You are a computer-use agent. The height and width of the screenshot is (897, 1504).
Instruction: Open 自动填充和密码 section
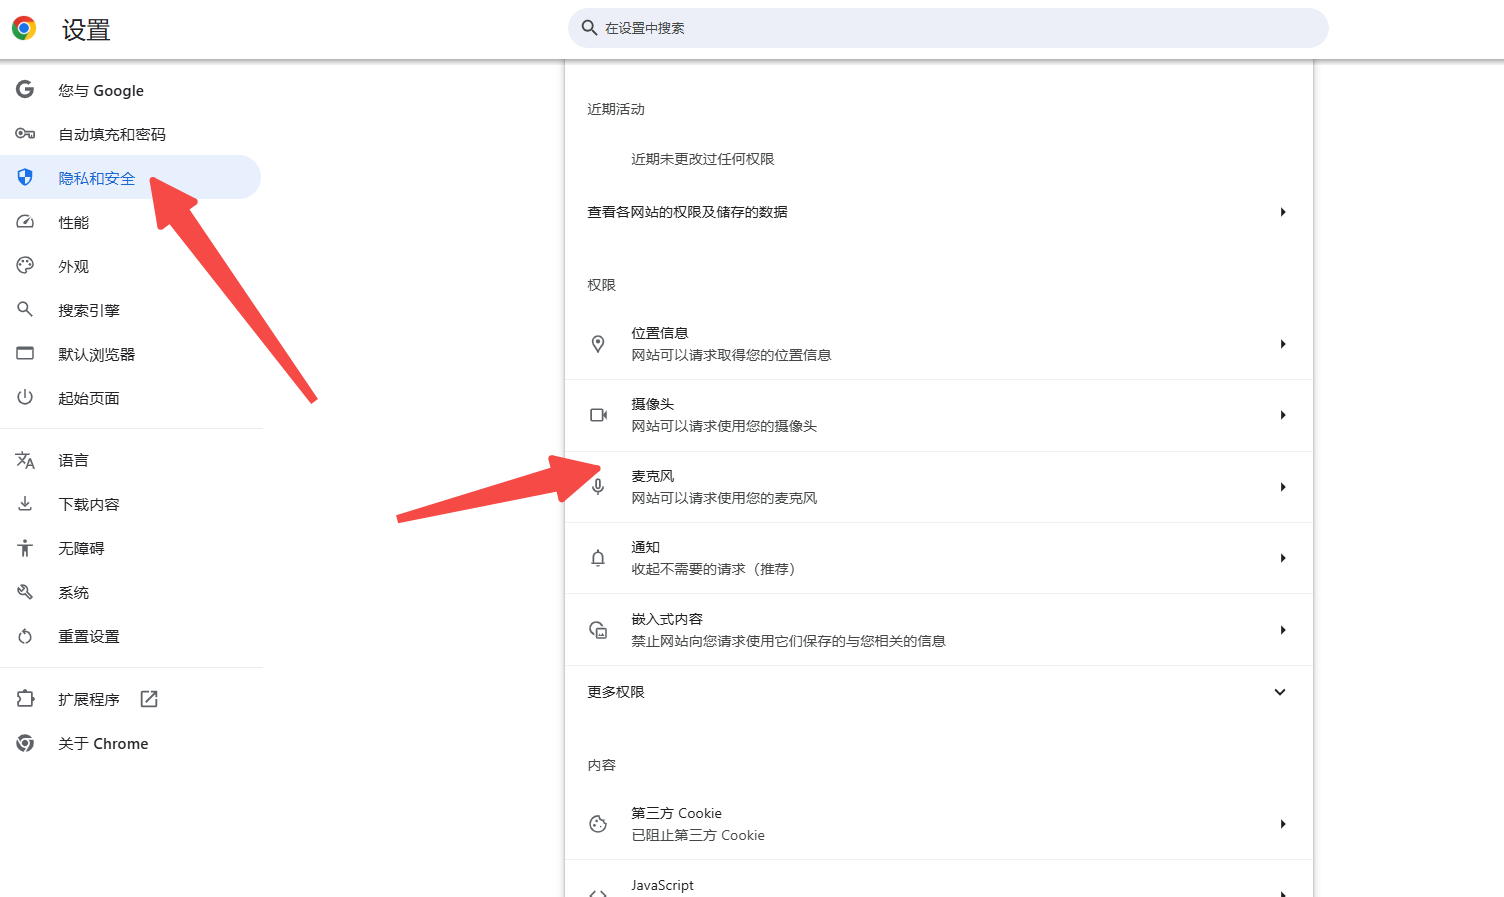pos(130,134)
